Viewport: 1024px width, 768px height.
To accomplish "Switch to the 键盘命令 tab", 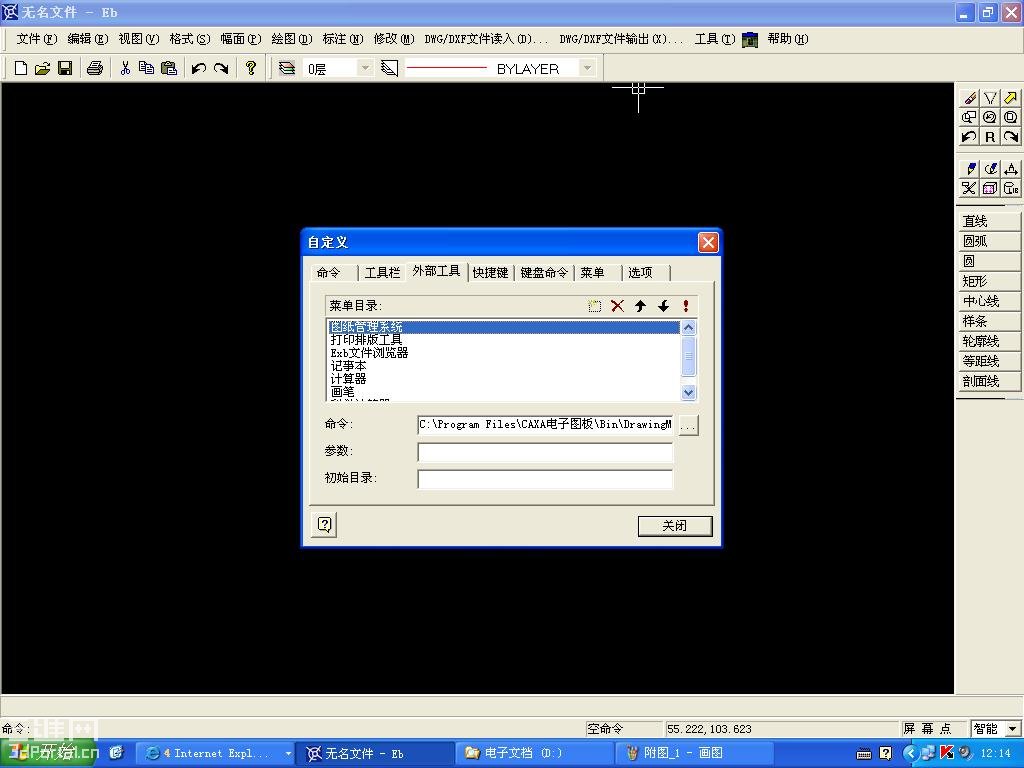I will [544, 272].
